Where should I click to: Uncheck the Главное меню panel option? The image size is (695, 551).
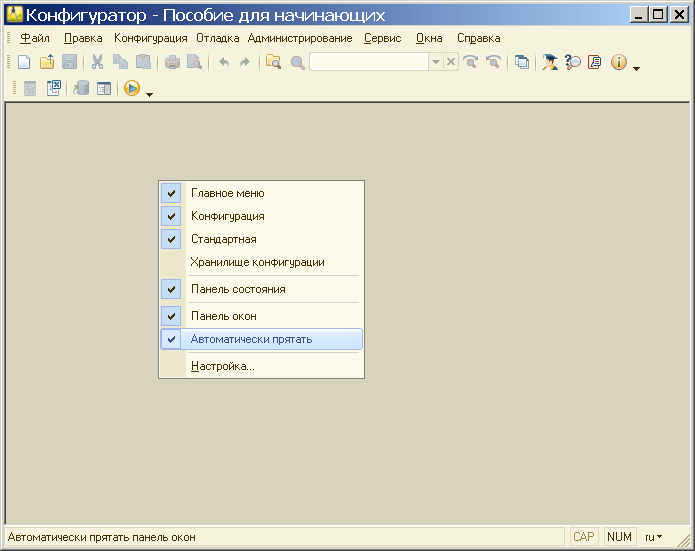click(227, 193)
